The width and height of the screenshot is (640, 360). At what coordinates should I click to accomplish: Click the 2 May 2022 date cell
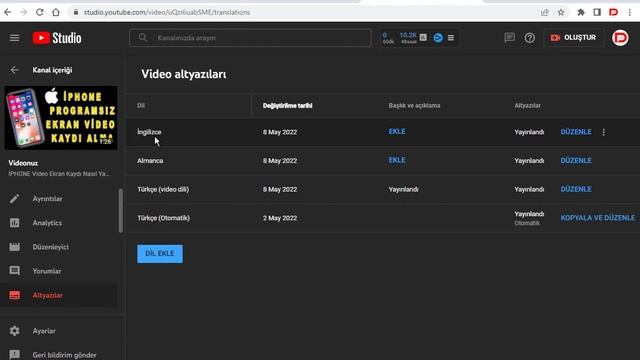(280, 218)
